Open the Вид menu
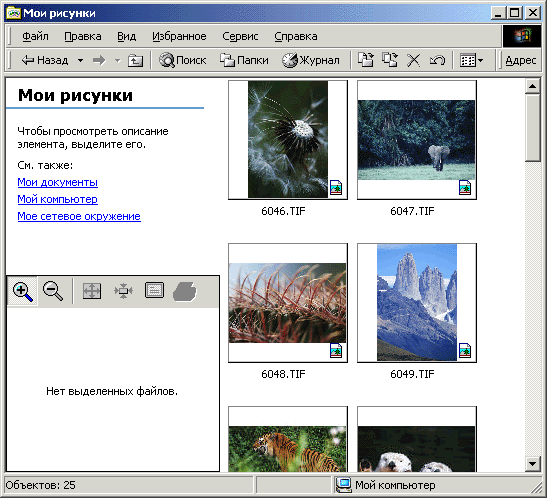 pos(126,36)
